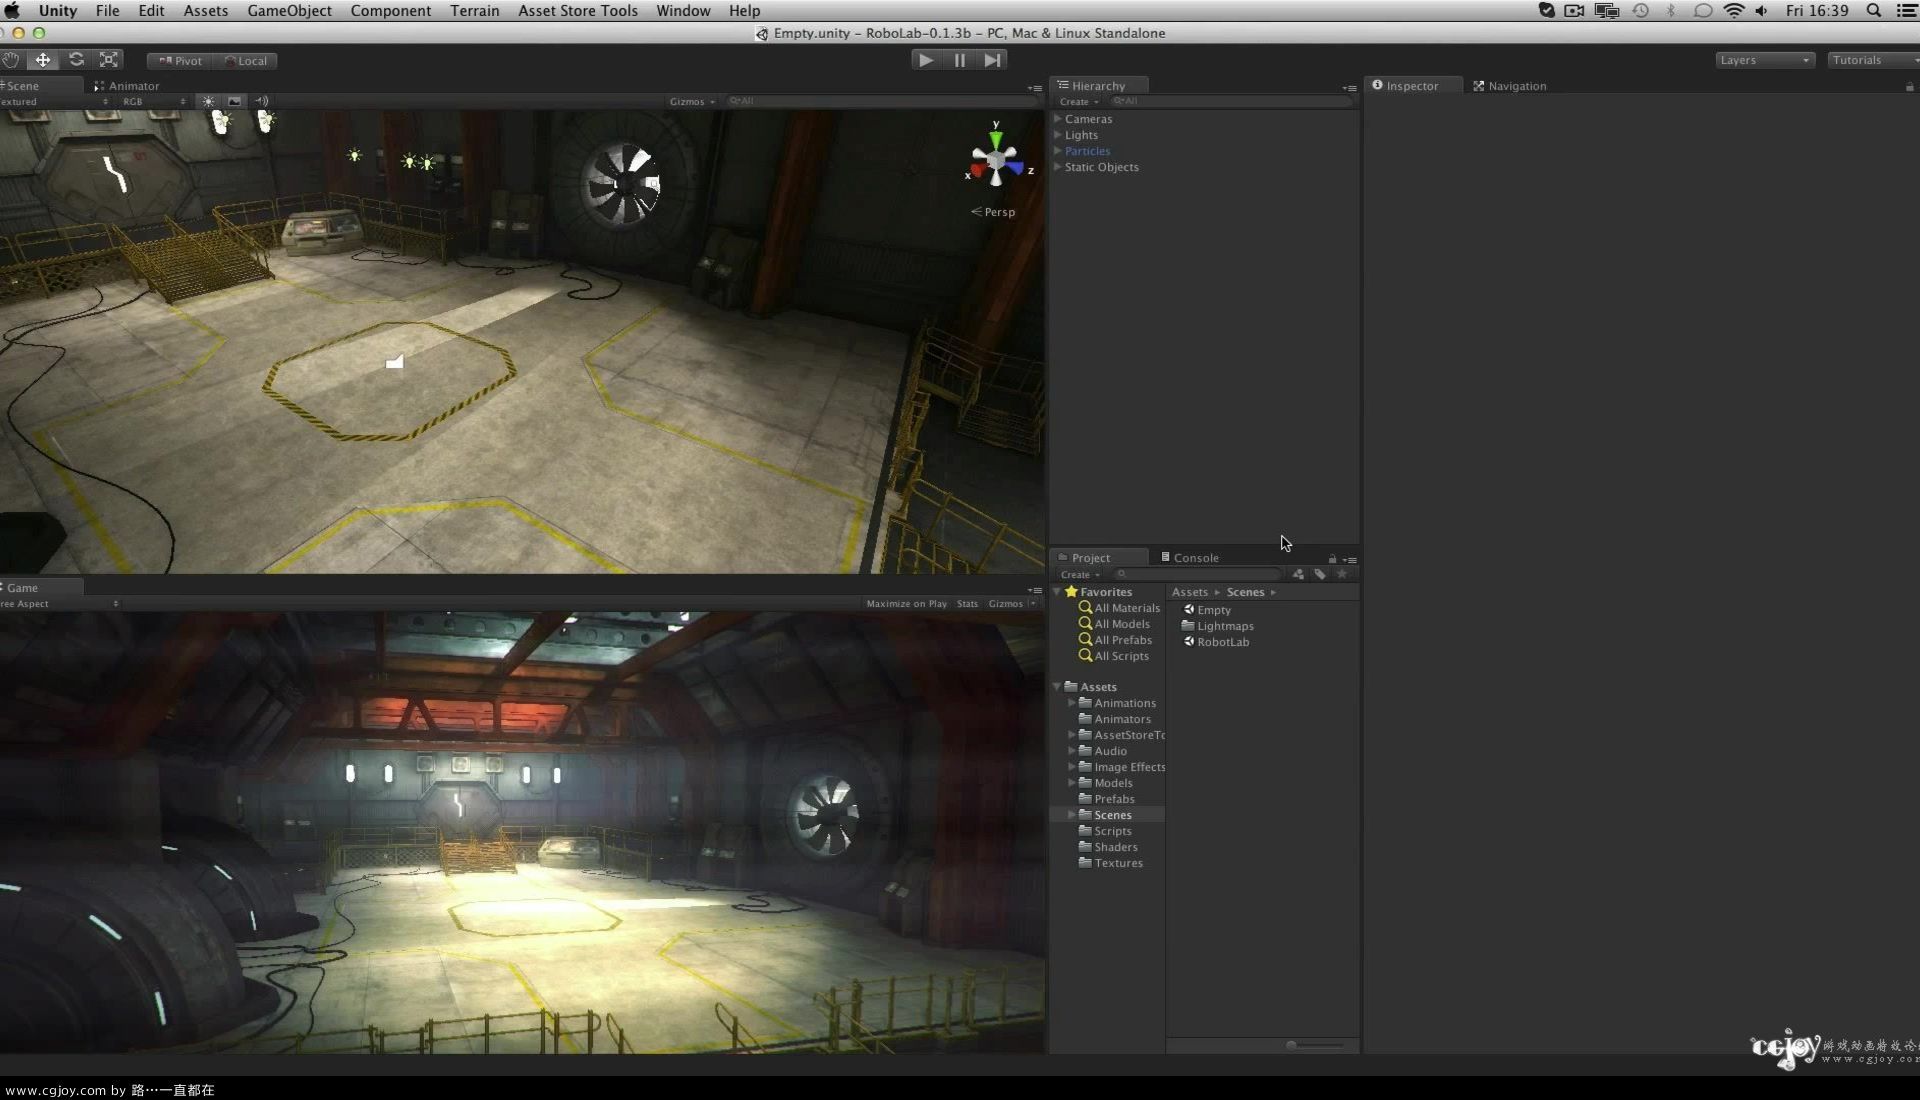Click the Play button to run scene

[926, 59]
